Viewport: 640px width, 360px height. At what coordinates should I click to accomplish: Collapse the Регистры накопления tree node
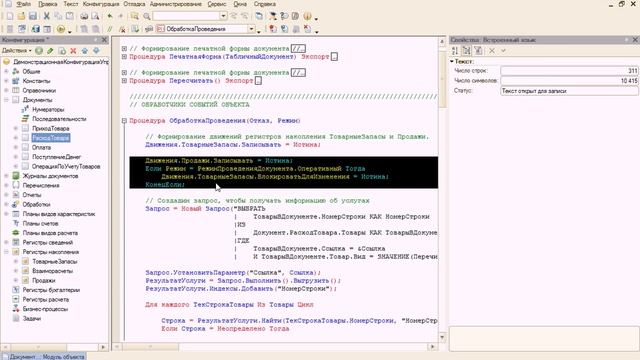[x=7, y=252]
